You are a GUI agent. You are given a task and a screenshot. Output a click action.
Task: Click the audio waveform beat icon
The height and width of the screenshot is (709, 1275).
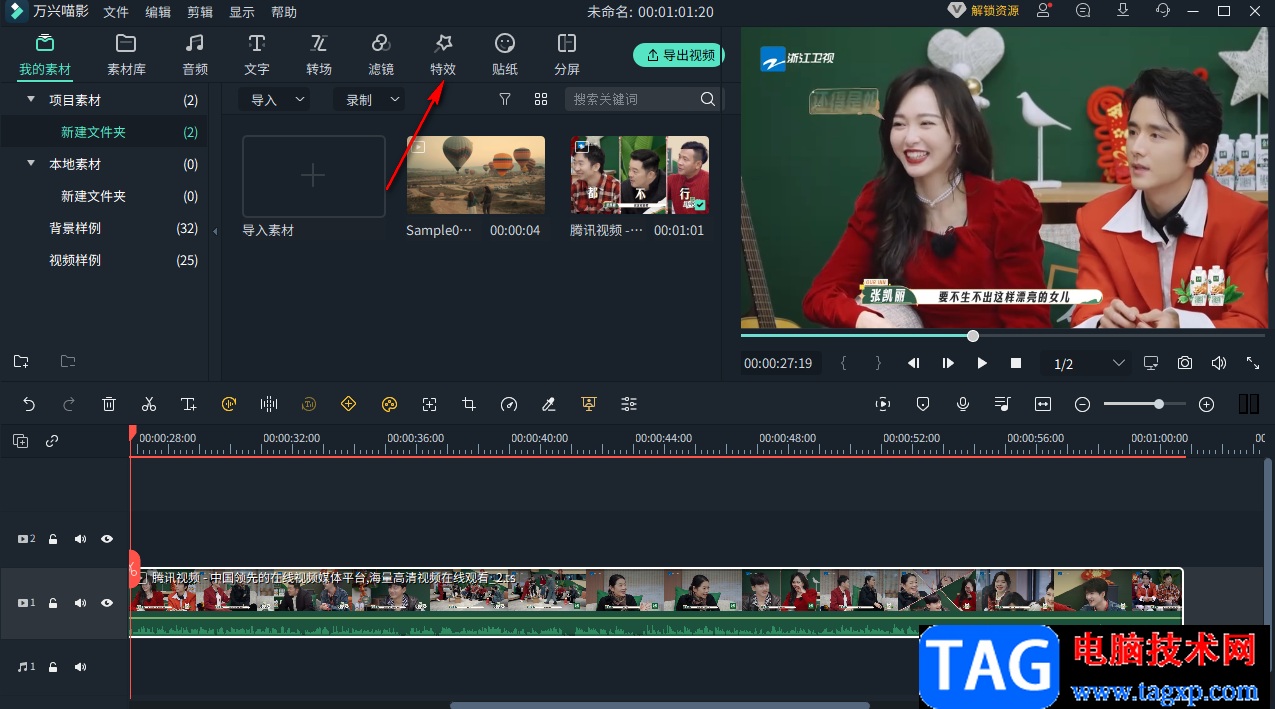269,404
